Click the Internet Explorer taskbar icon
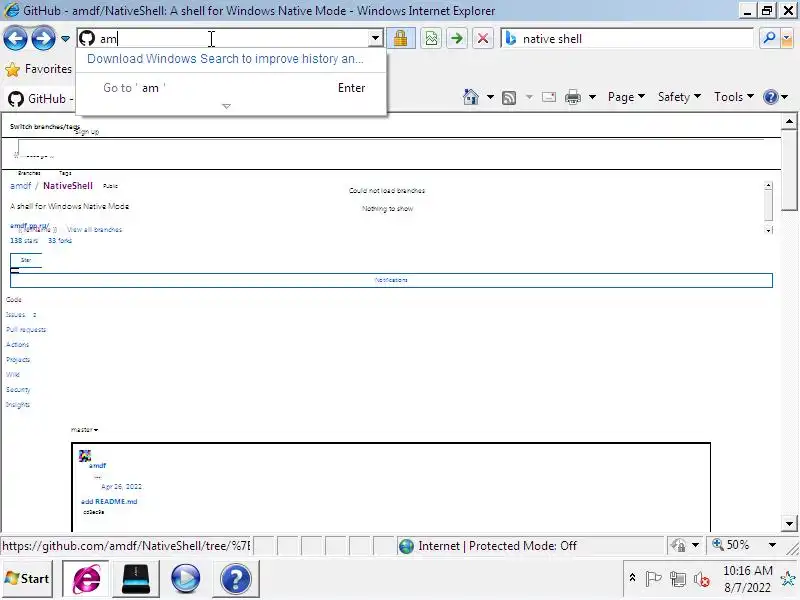The image size is (800, 600). click(87, 579)
